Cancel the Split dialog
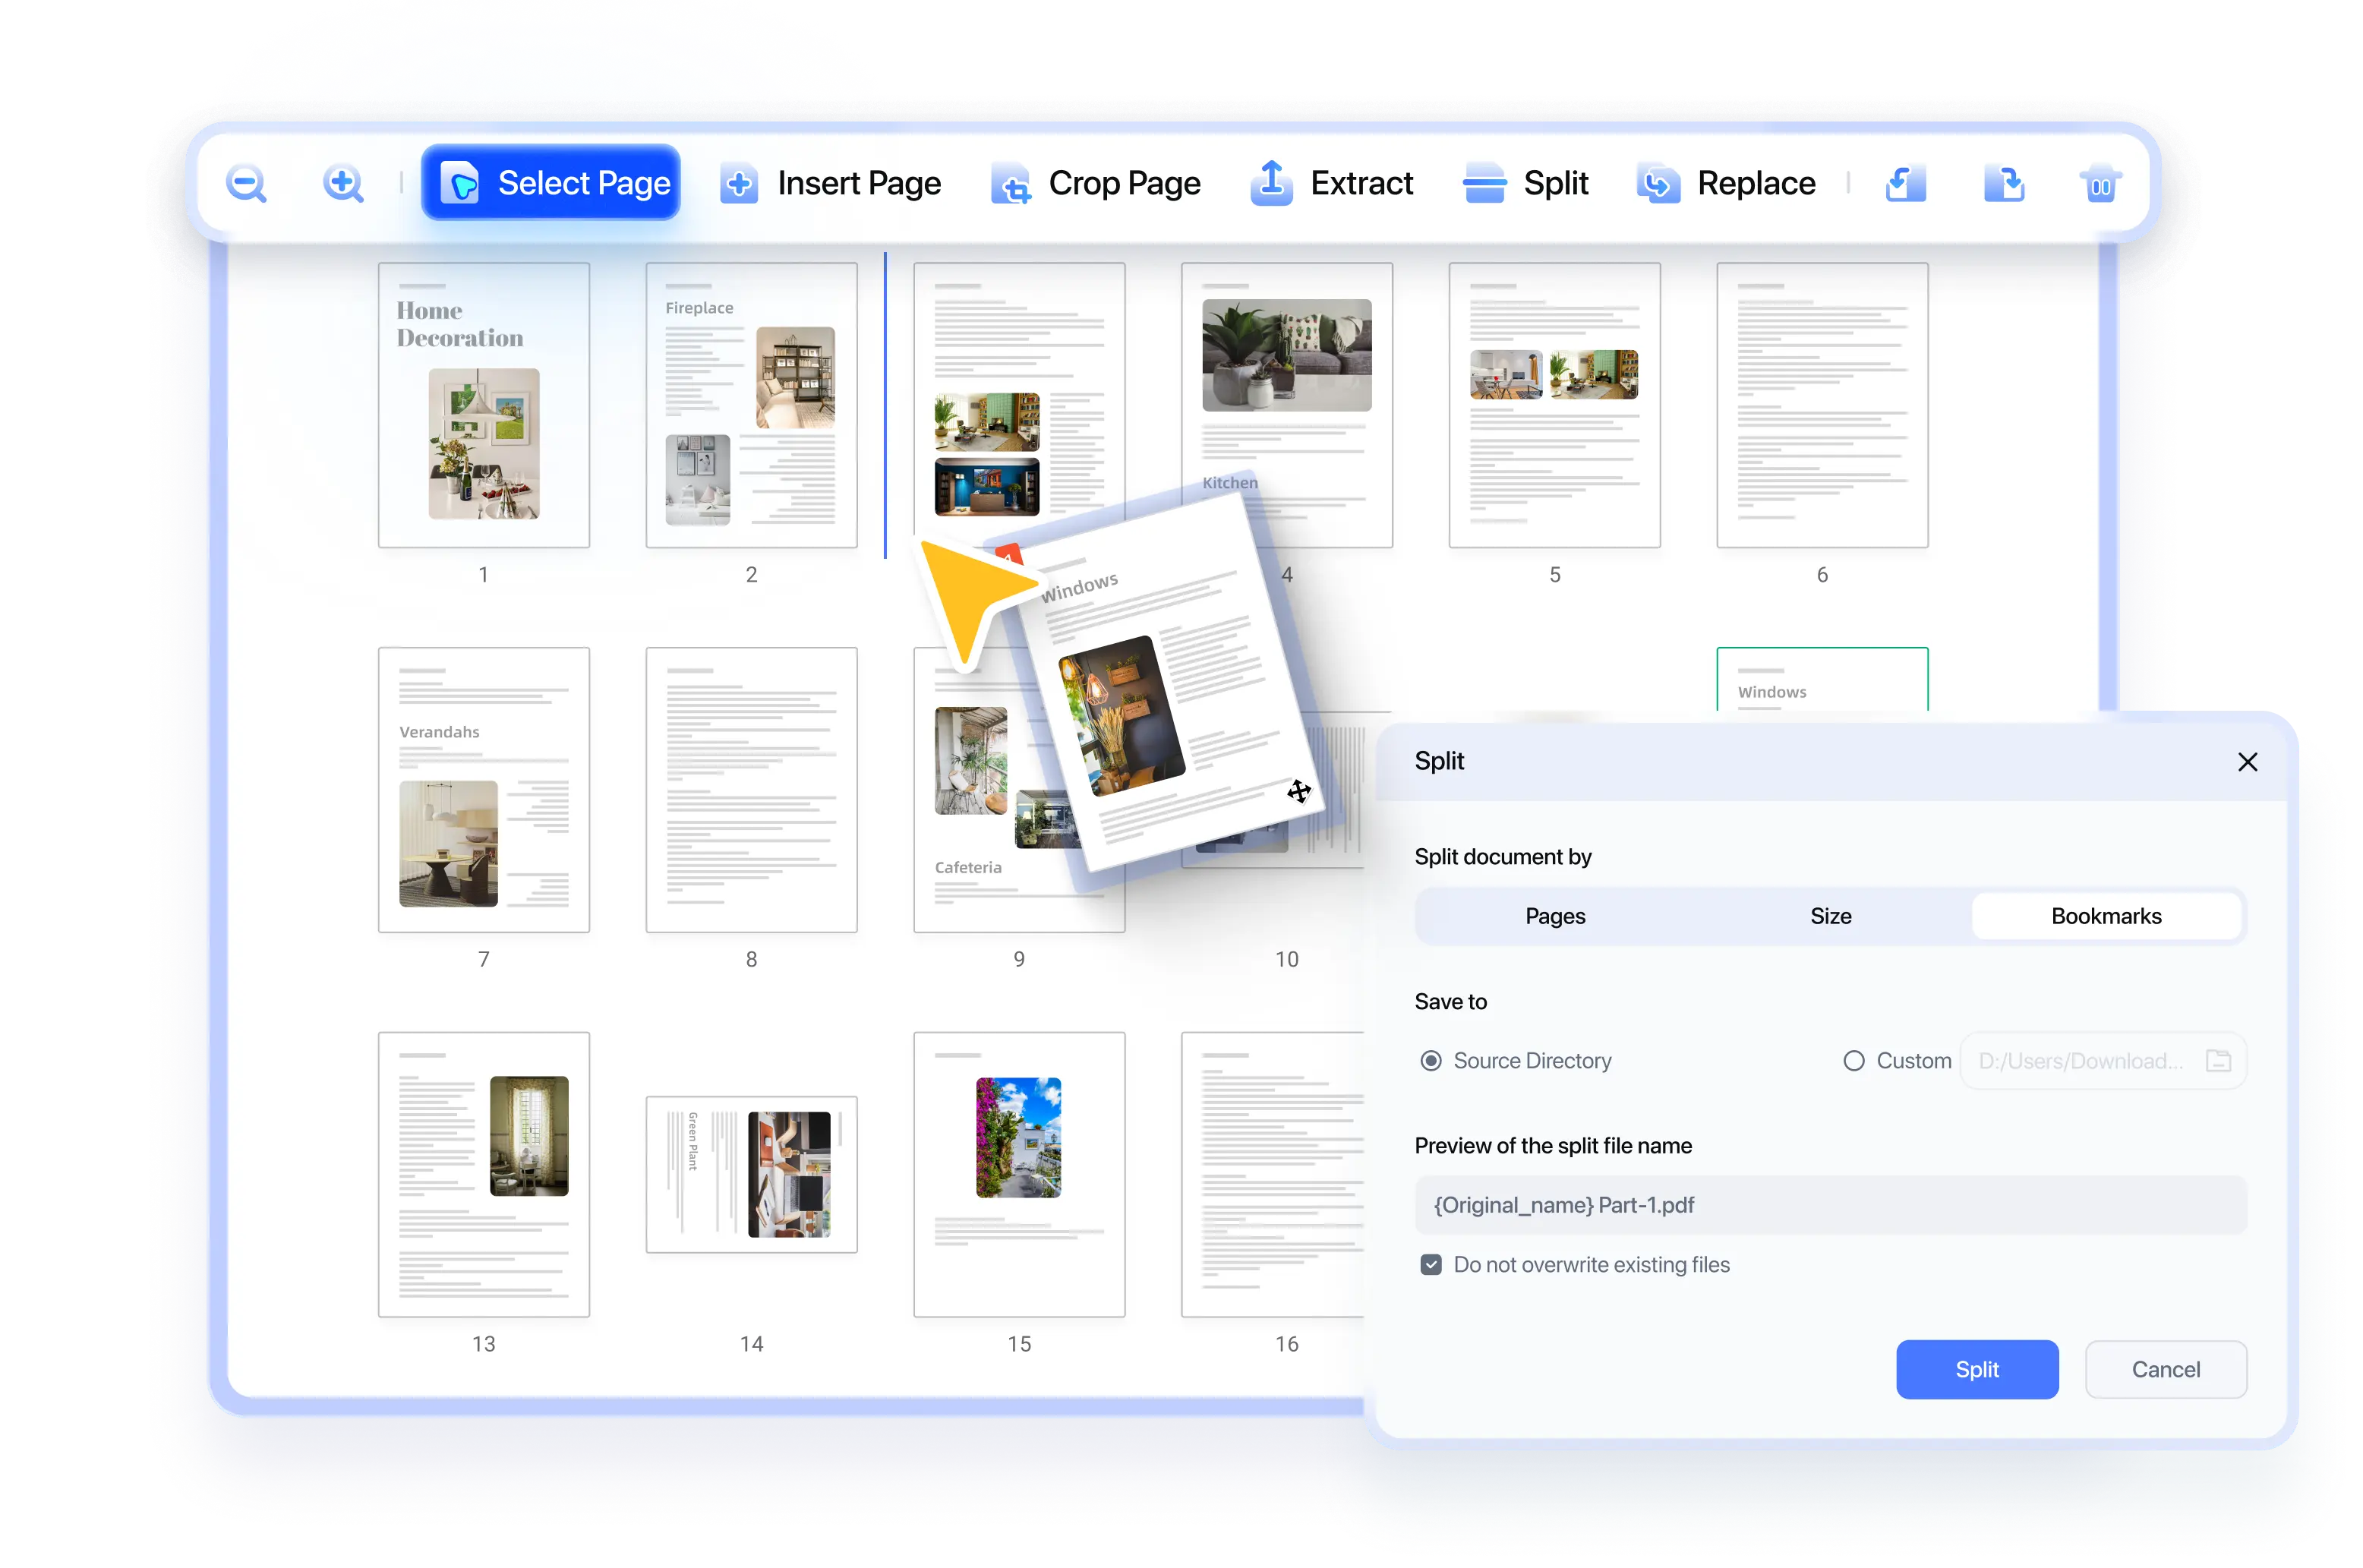This screenshot has width=2363, height=1568. click(x=2166, y=1369)
